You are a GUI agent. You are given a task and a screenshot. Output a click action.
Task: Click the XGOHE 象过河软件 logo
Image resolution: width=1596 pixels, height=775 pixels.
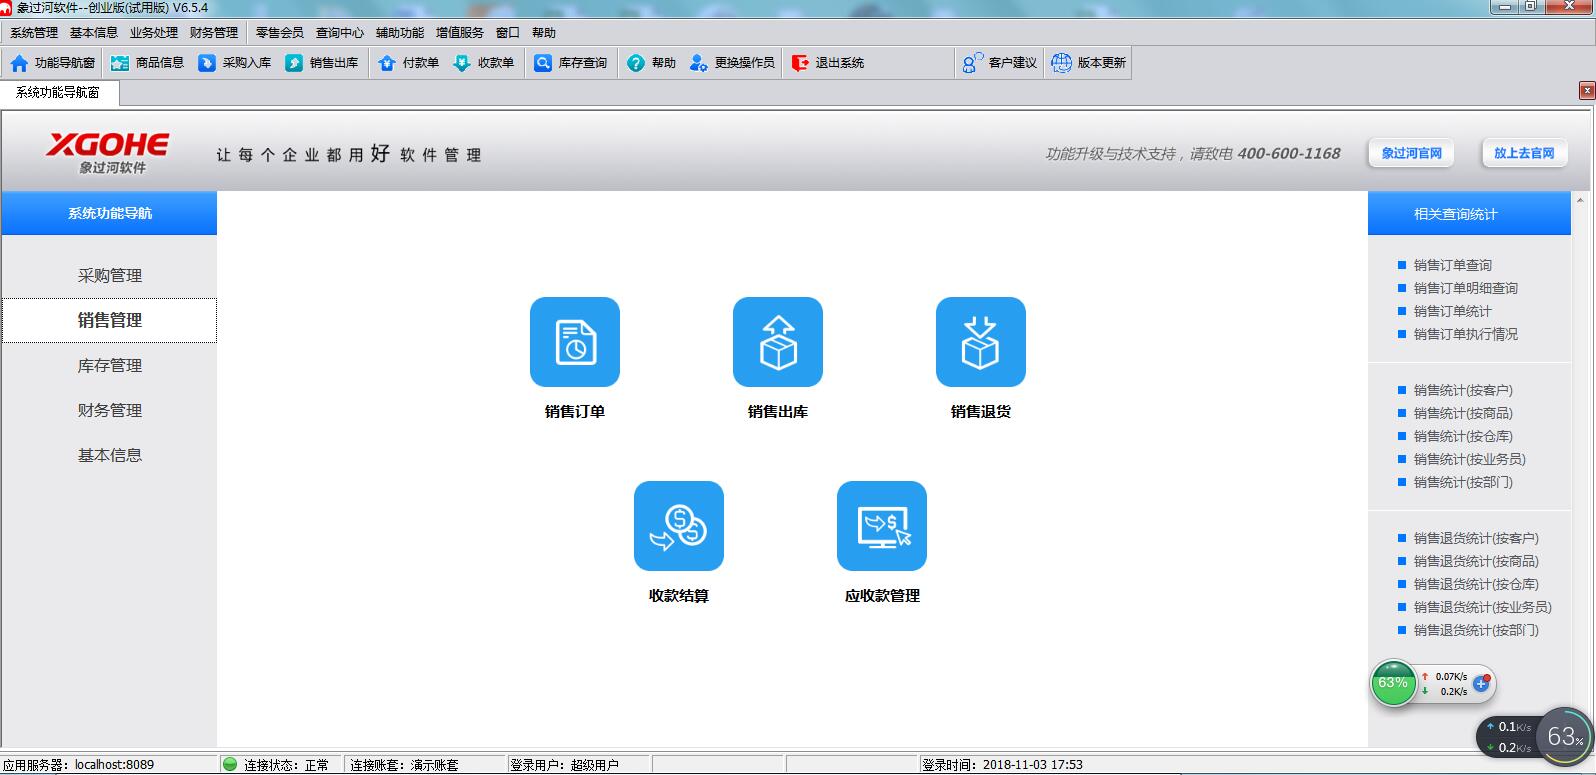pos(108,153)
